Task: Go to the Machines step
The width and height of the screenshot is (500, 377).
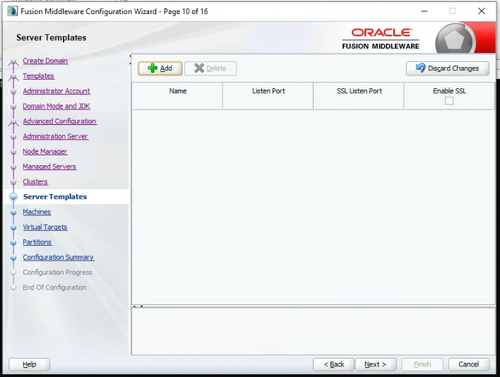Action: (x=37, y=212)
